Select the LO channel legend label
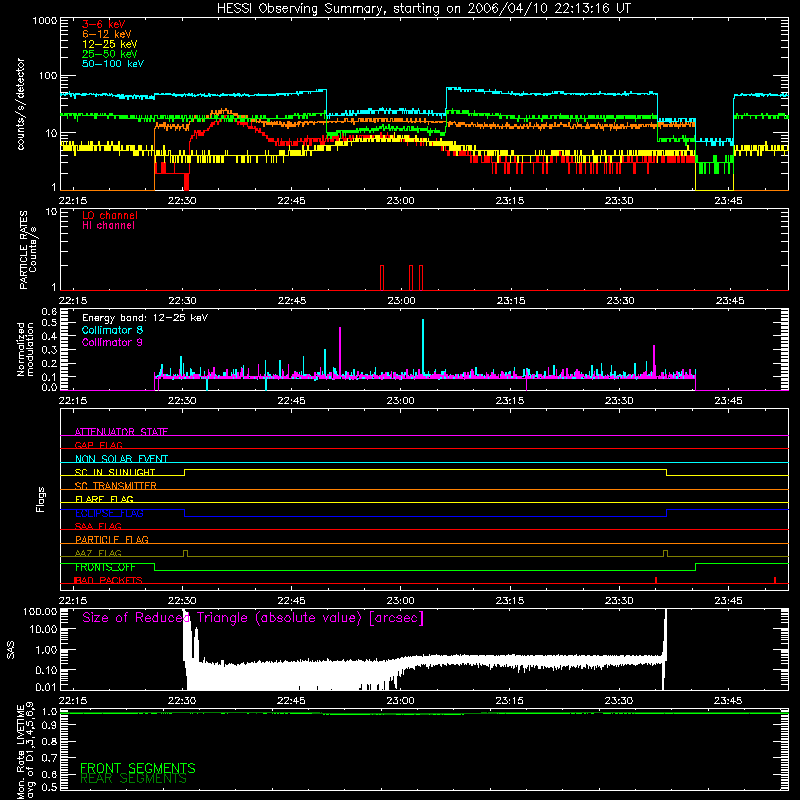 coord(110,215)
